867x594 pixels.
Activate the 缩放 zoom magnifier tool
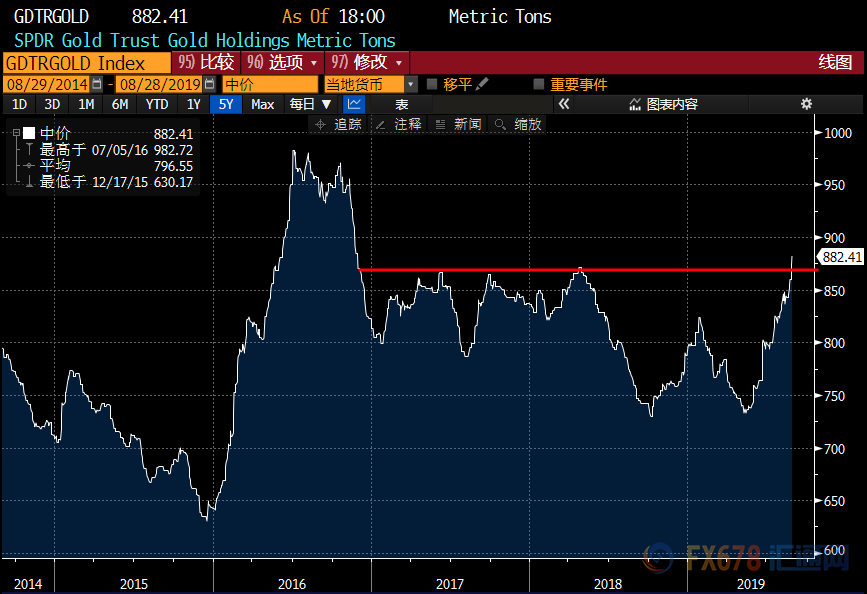click(518, 124)
